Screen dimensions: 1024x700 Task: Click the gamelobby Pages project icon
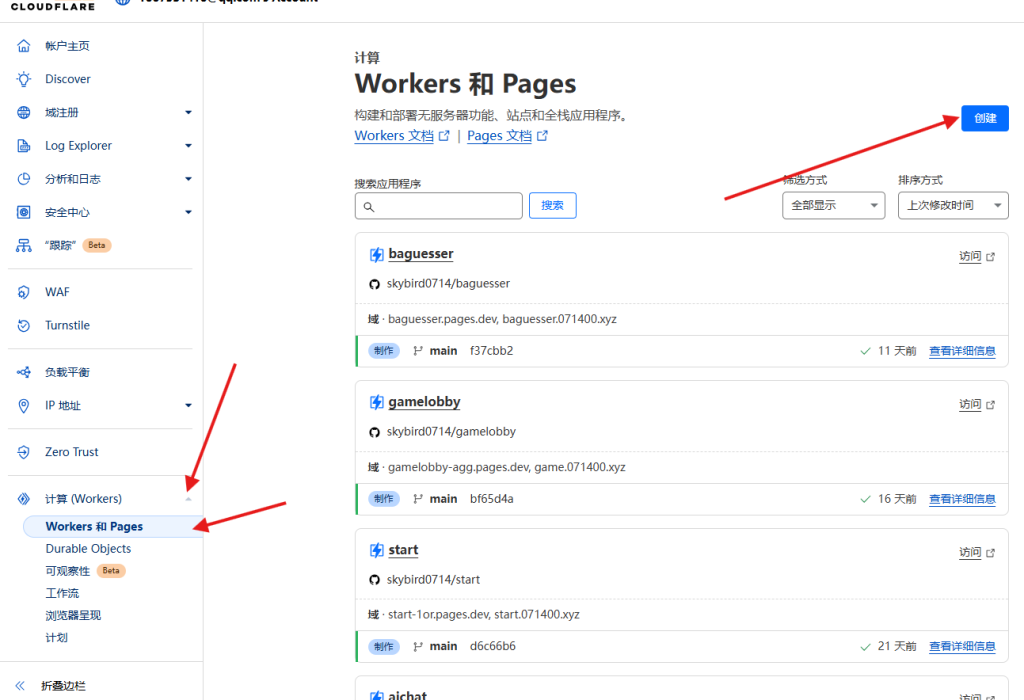(x=377, y=402)
